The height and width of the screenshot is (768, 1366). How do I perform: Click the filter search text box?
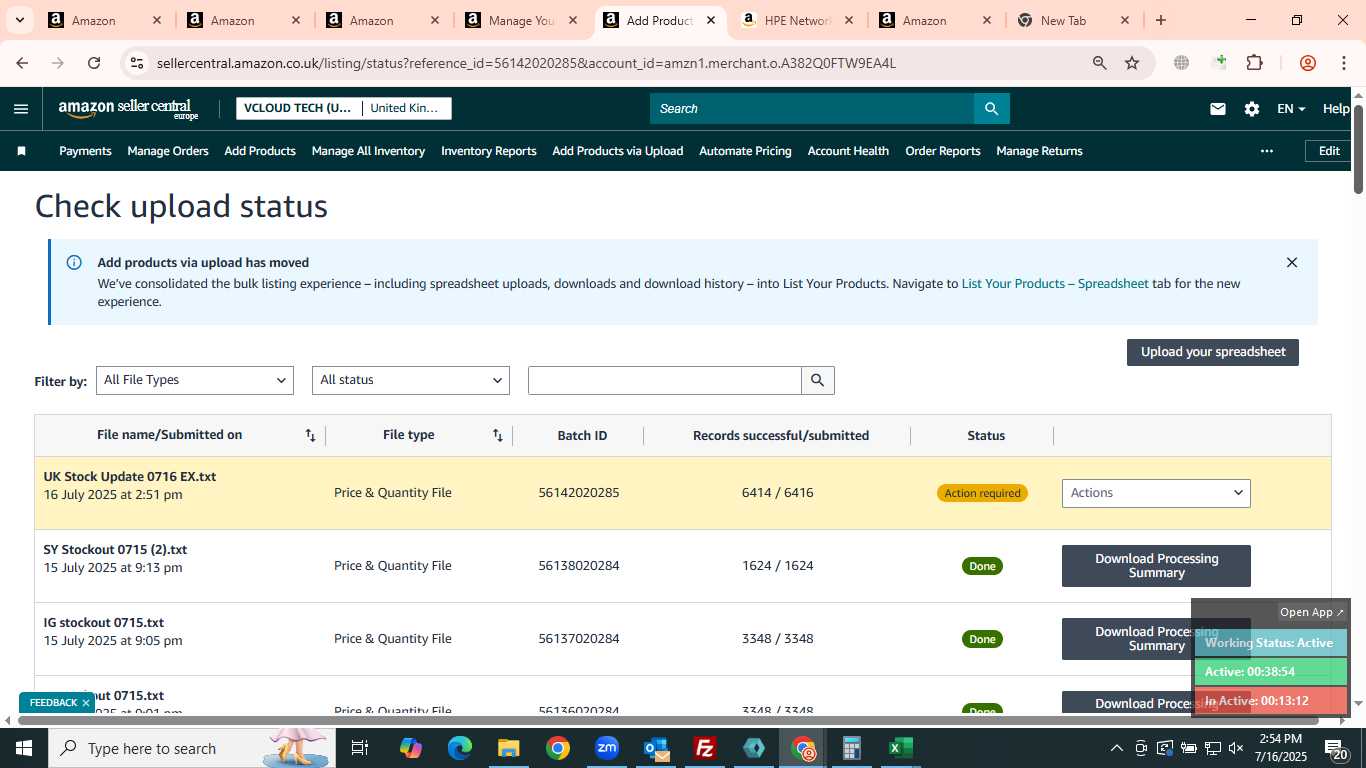[x=665, y=380]
